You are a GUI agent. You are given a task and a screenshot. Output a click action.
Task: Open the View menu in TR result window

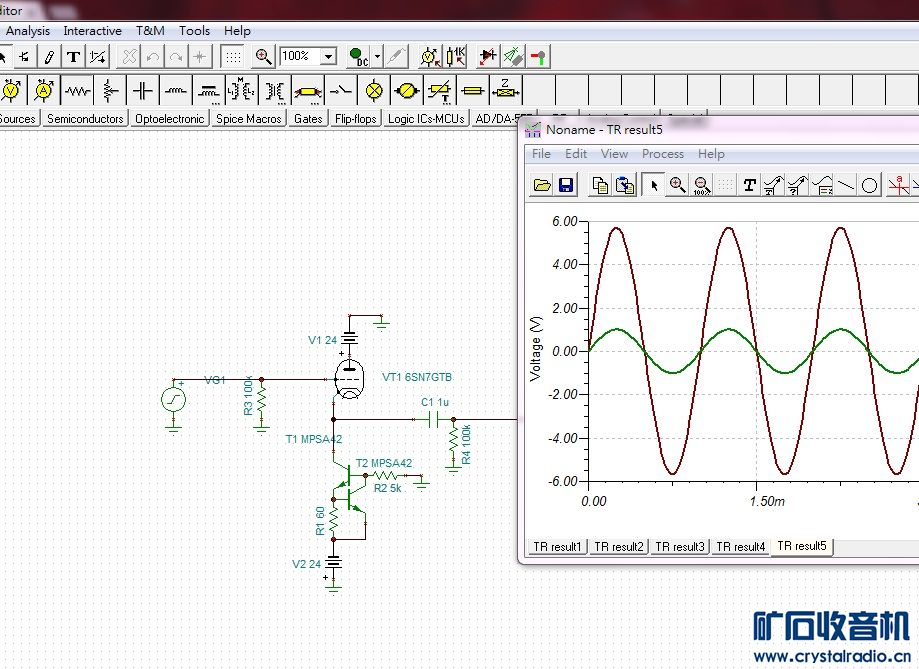point(614,154)
